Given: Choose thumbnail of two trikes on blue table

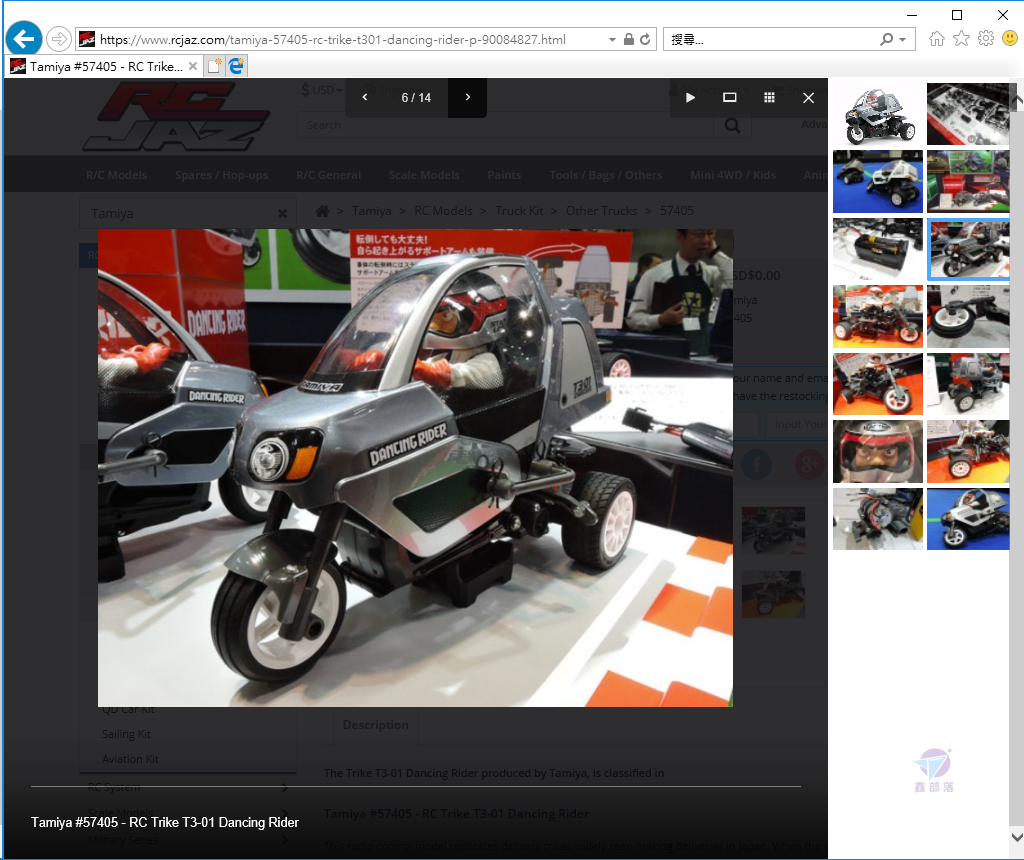Looking at the screenshot, I should [x=878, y=182].
